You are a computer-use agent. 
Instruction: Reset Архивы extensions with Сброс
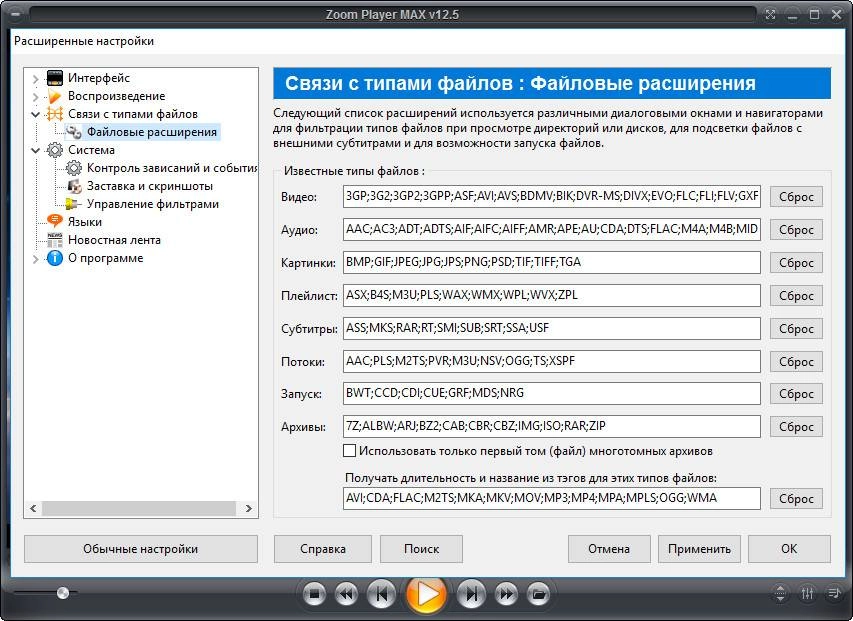click(796, 427)
